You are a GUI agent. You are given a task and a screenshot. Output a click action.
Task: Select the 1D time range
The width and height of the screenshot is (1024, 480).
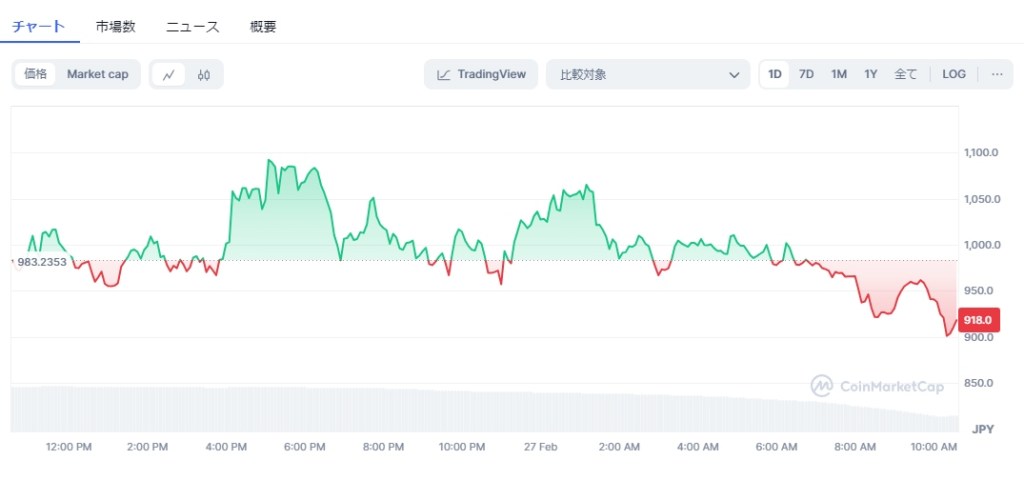775,74
